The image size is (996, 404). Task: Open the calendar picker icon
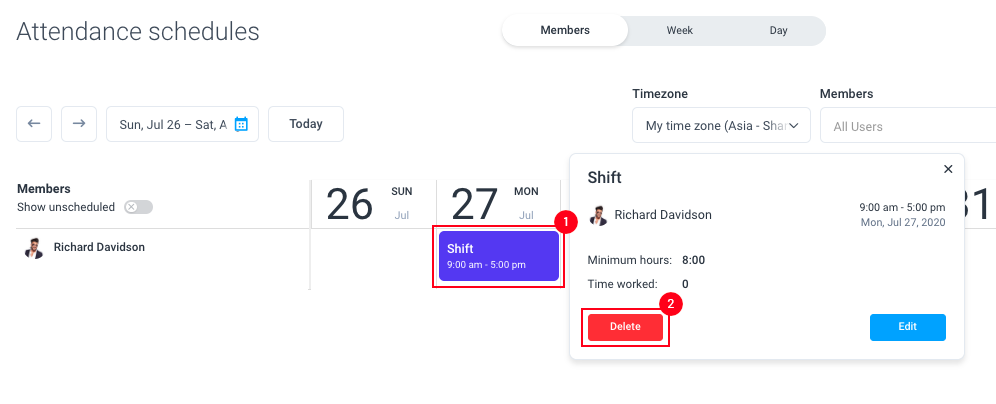tap(241, 124)
